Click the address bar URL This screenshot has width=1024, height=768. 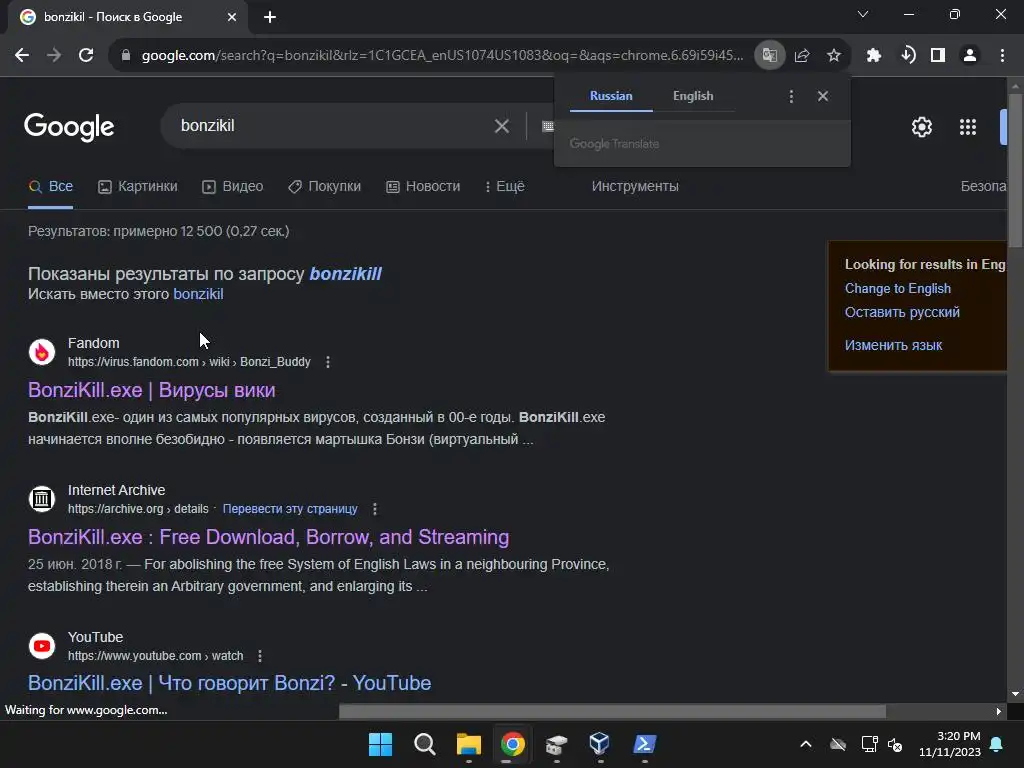pyautogui.click(x=442, y=56)
